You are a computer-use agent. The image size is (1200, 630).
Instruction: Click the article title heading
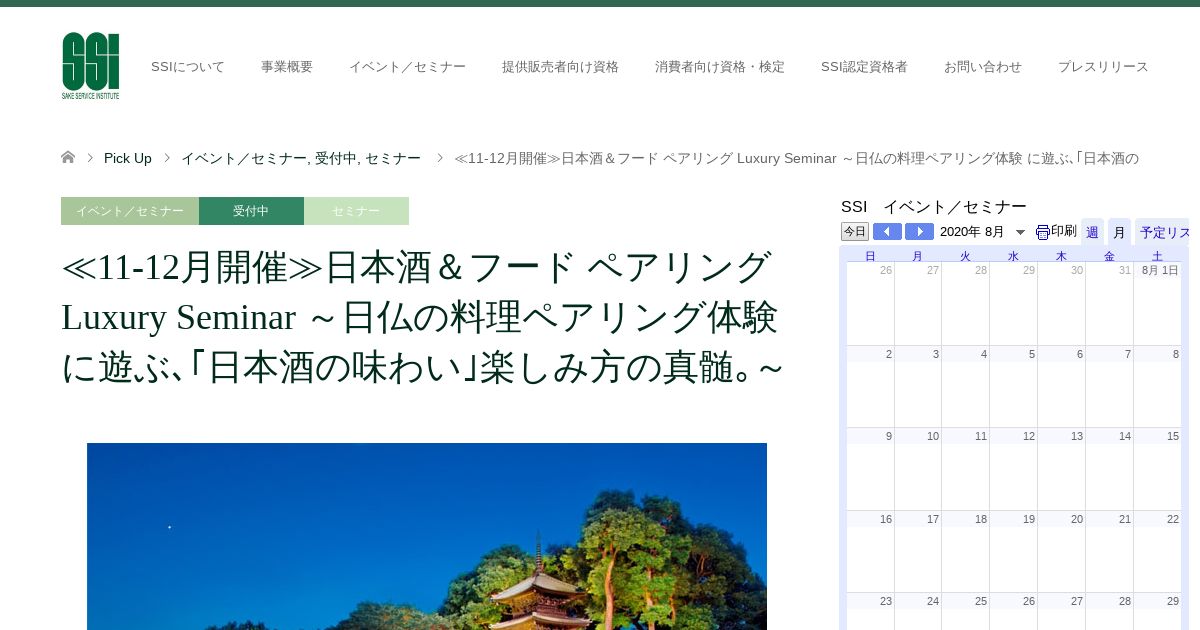coord(422,318)
